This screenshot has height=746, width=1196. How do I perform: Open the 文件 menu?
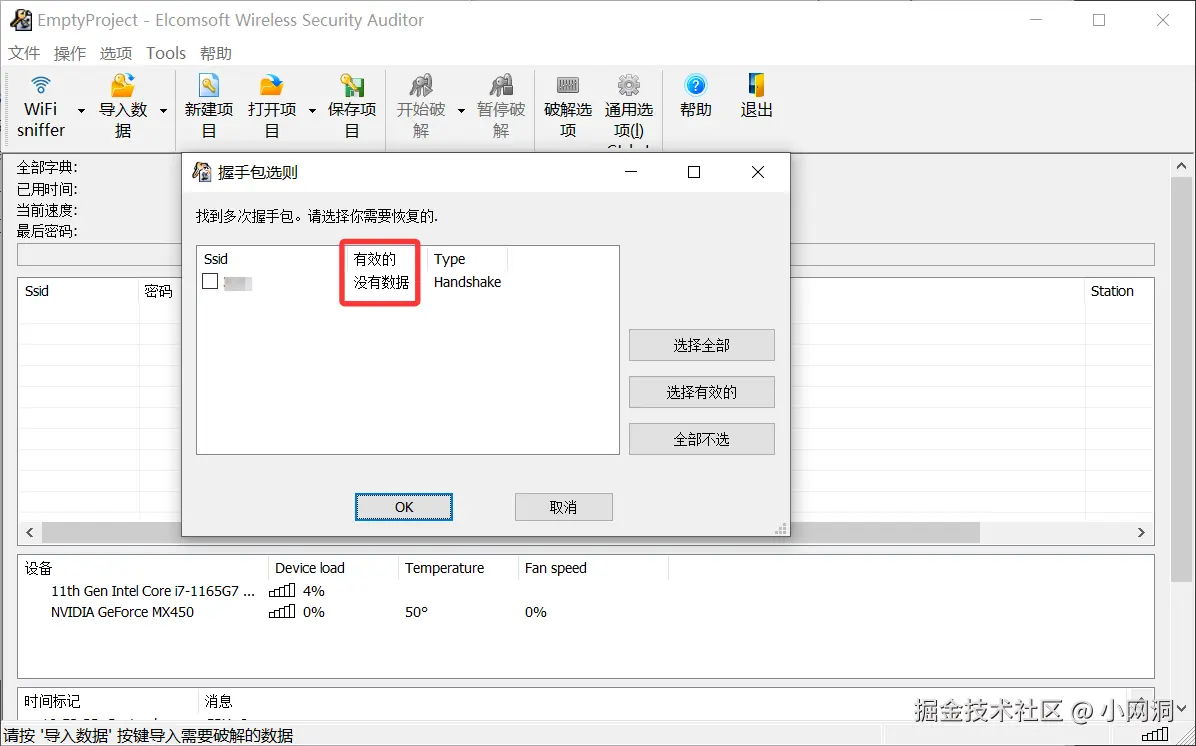click(24, 53)
